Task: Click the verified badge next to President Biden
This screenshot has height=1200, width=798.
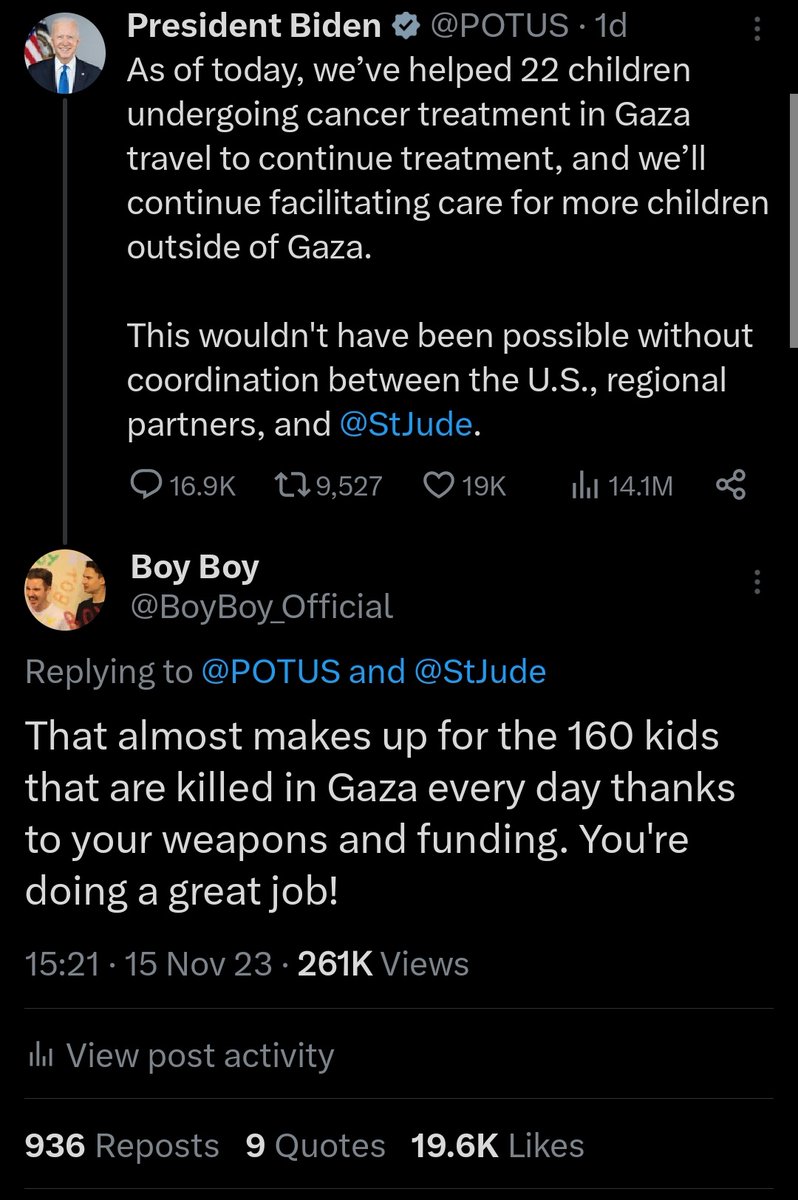Action: 404,28
